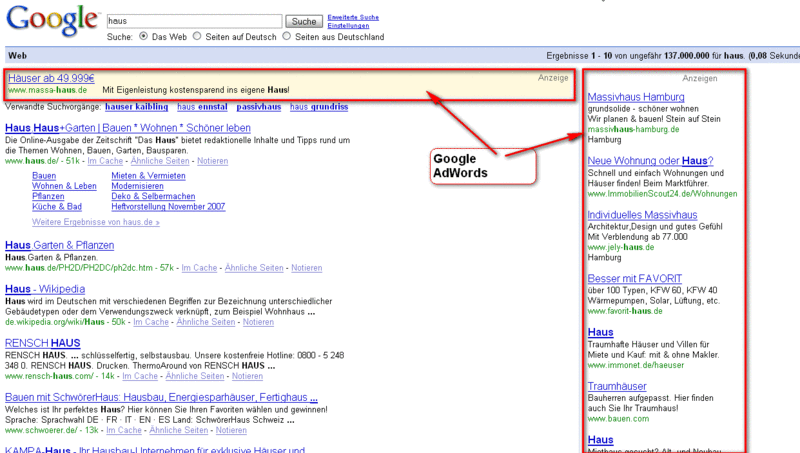Click the 'www.massa-haus.de' green URL text
The image size is (800, 453).
coord(47,90)
